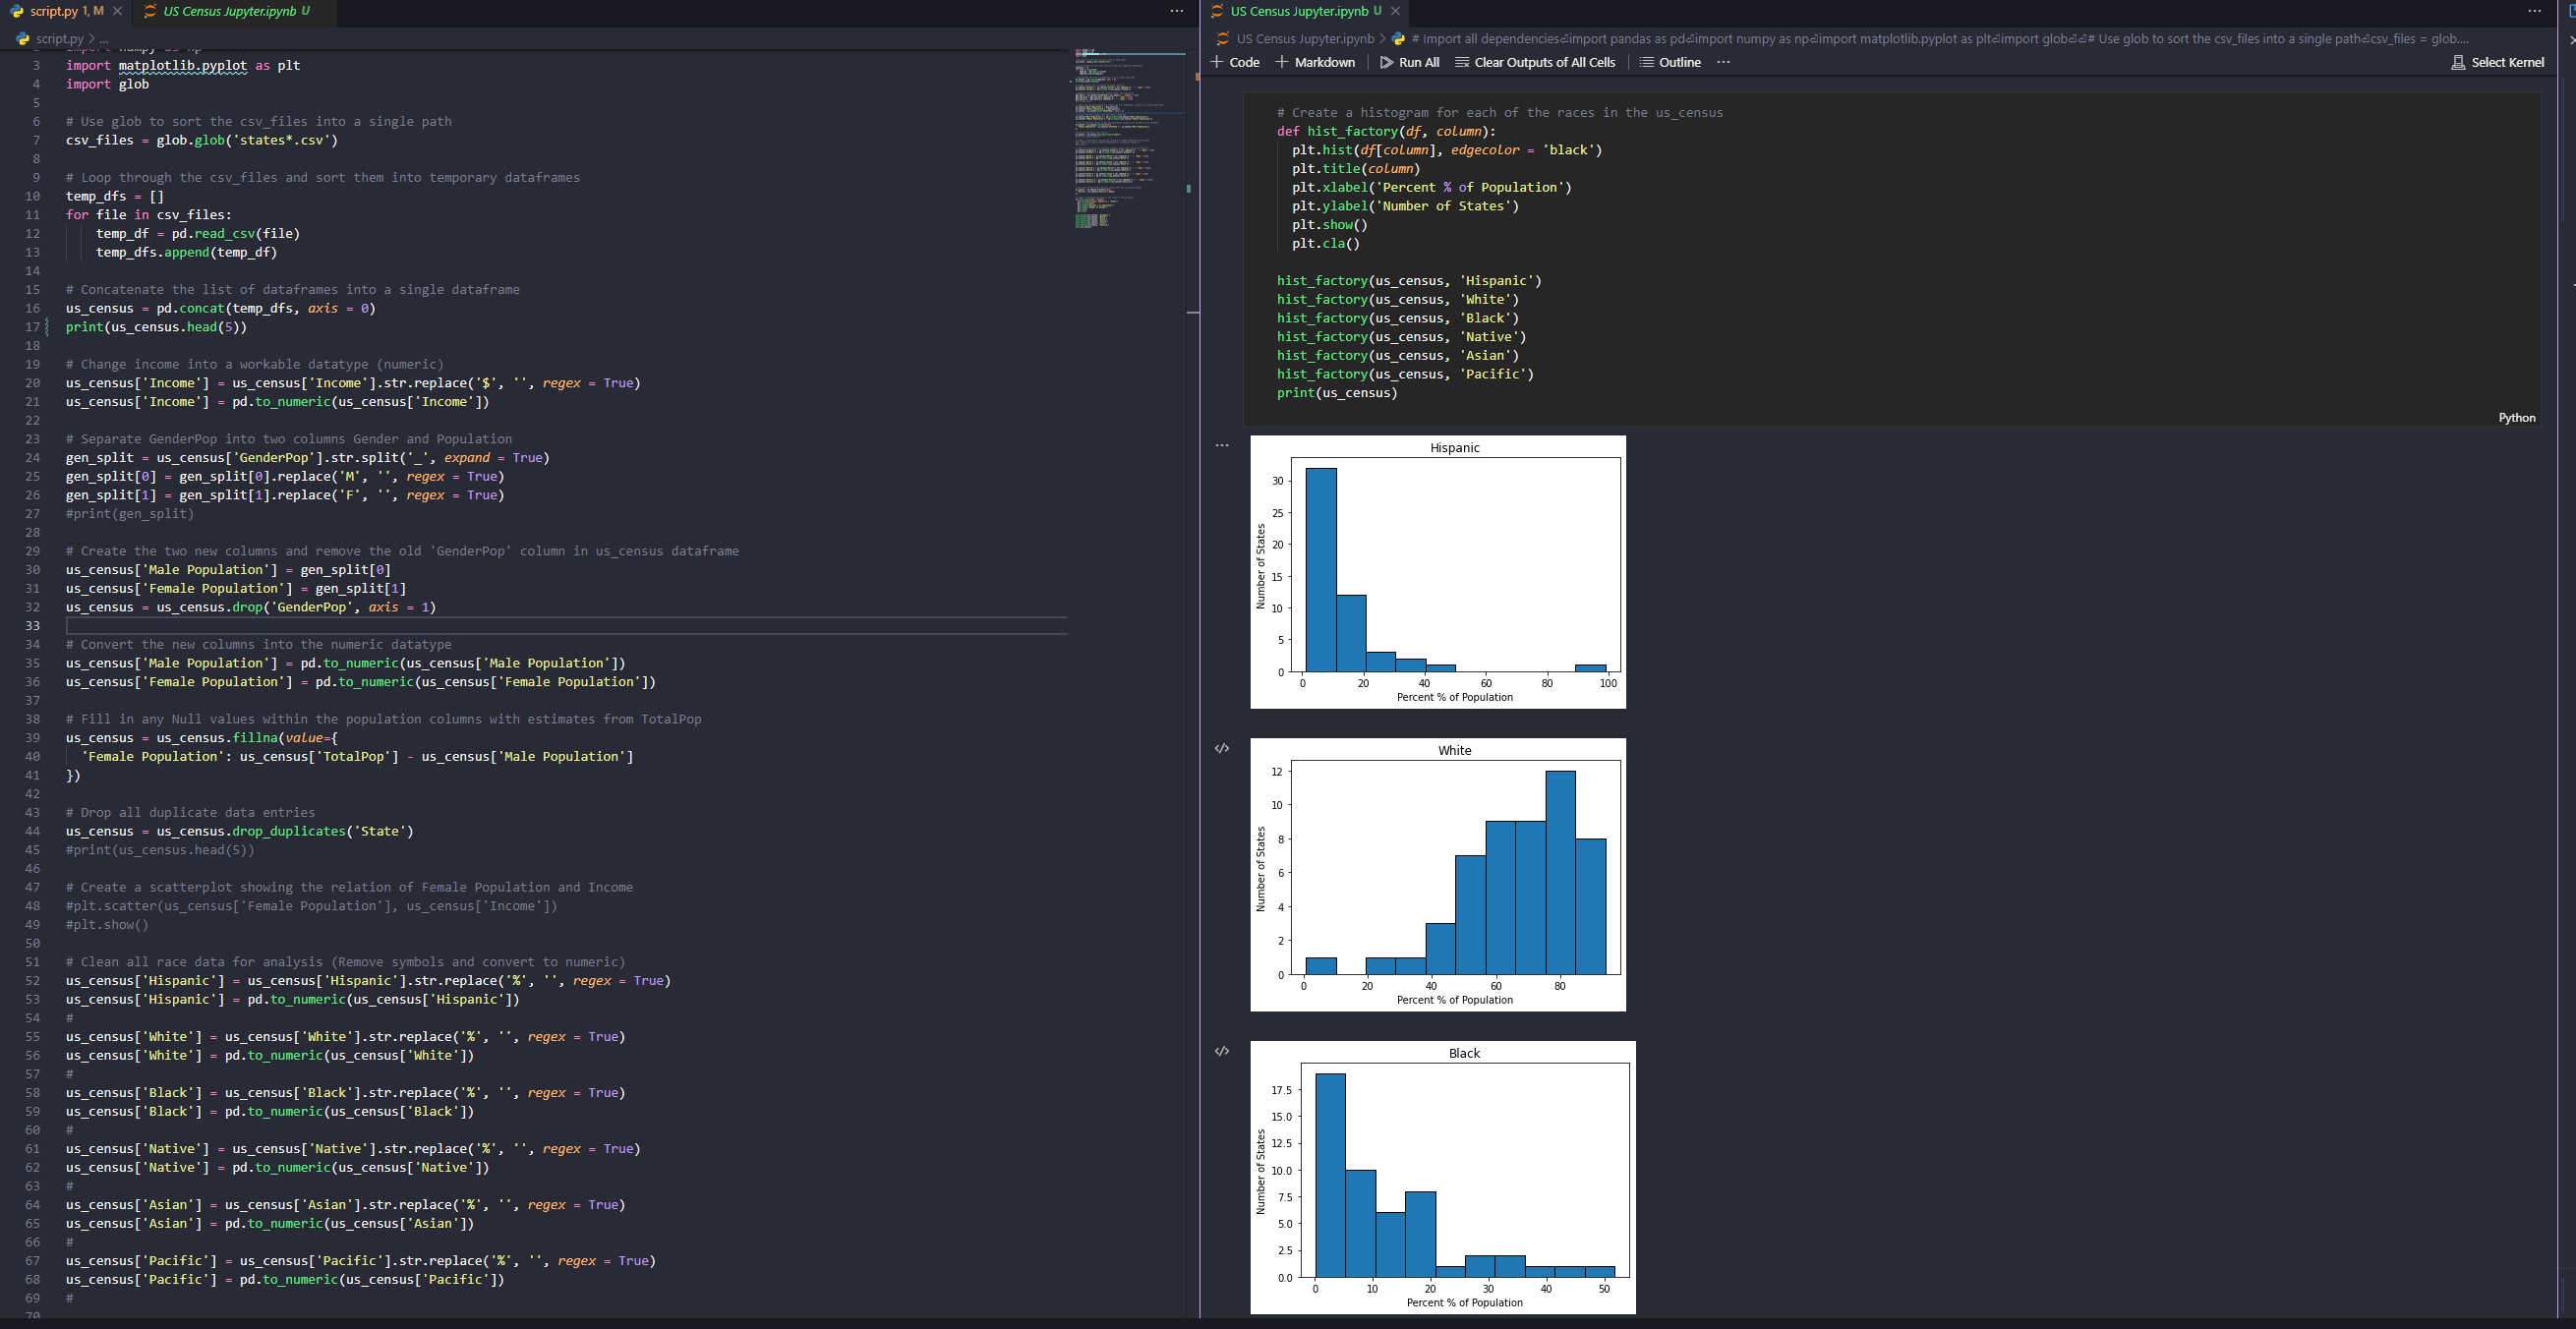Click the mimetype icon beside Black chart
The image size is (2576, 1329).
[1222, 1051]
